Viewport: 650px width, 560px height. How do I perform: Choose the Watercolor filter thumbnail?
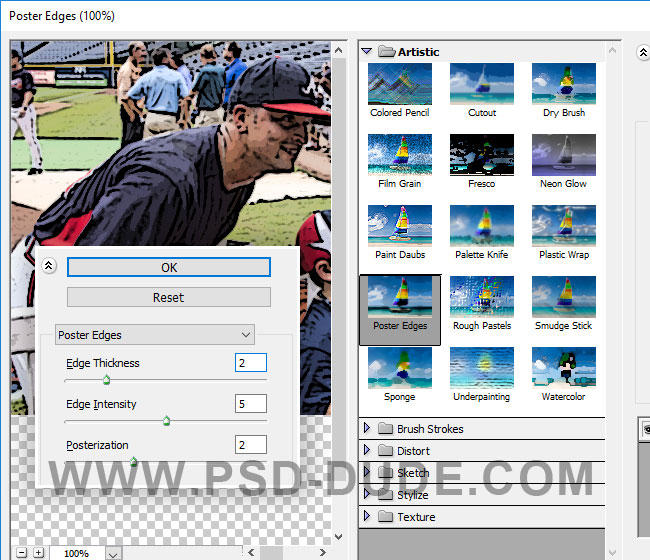click(x=564, y=368)
